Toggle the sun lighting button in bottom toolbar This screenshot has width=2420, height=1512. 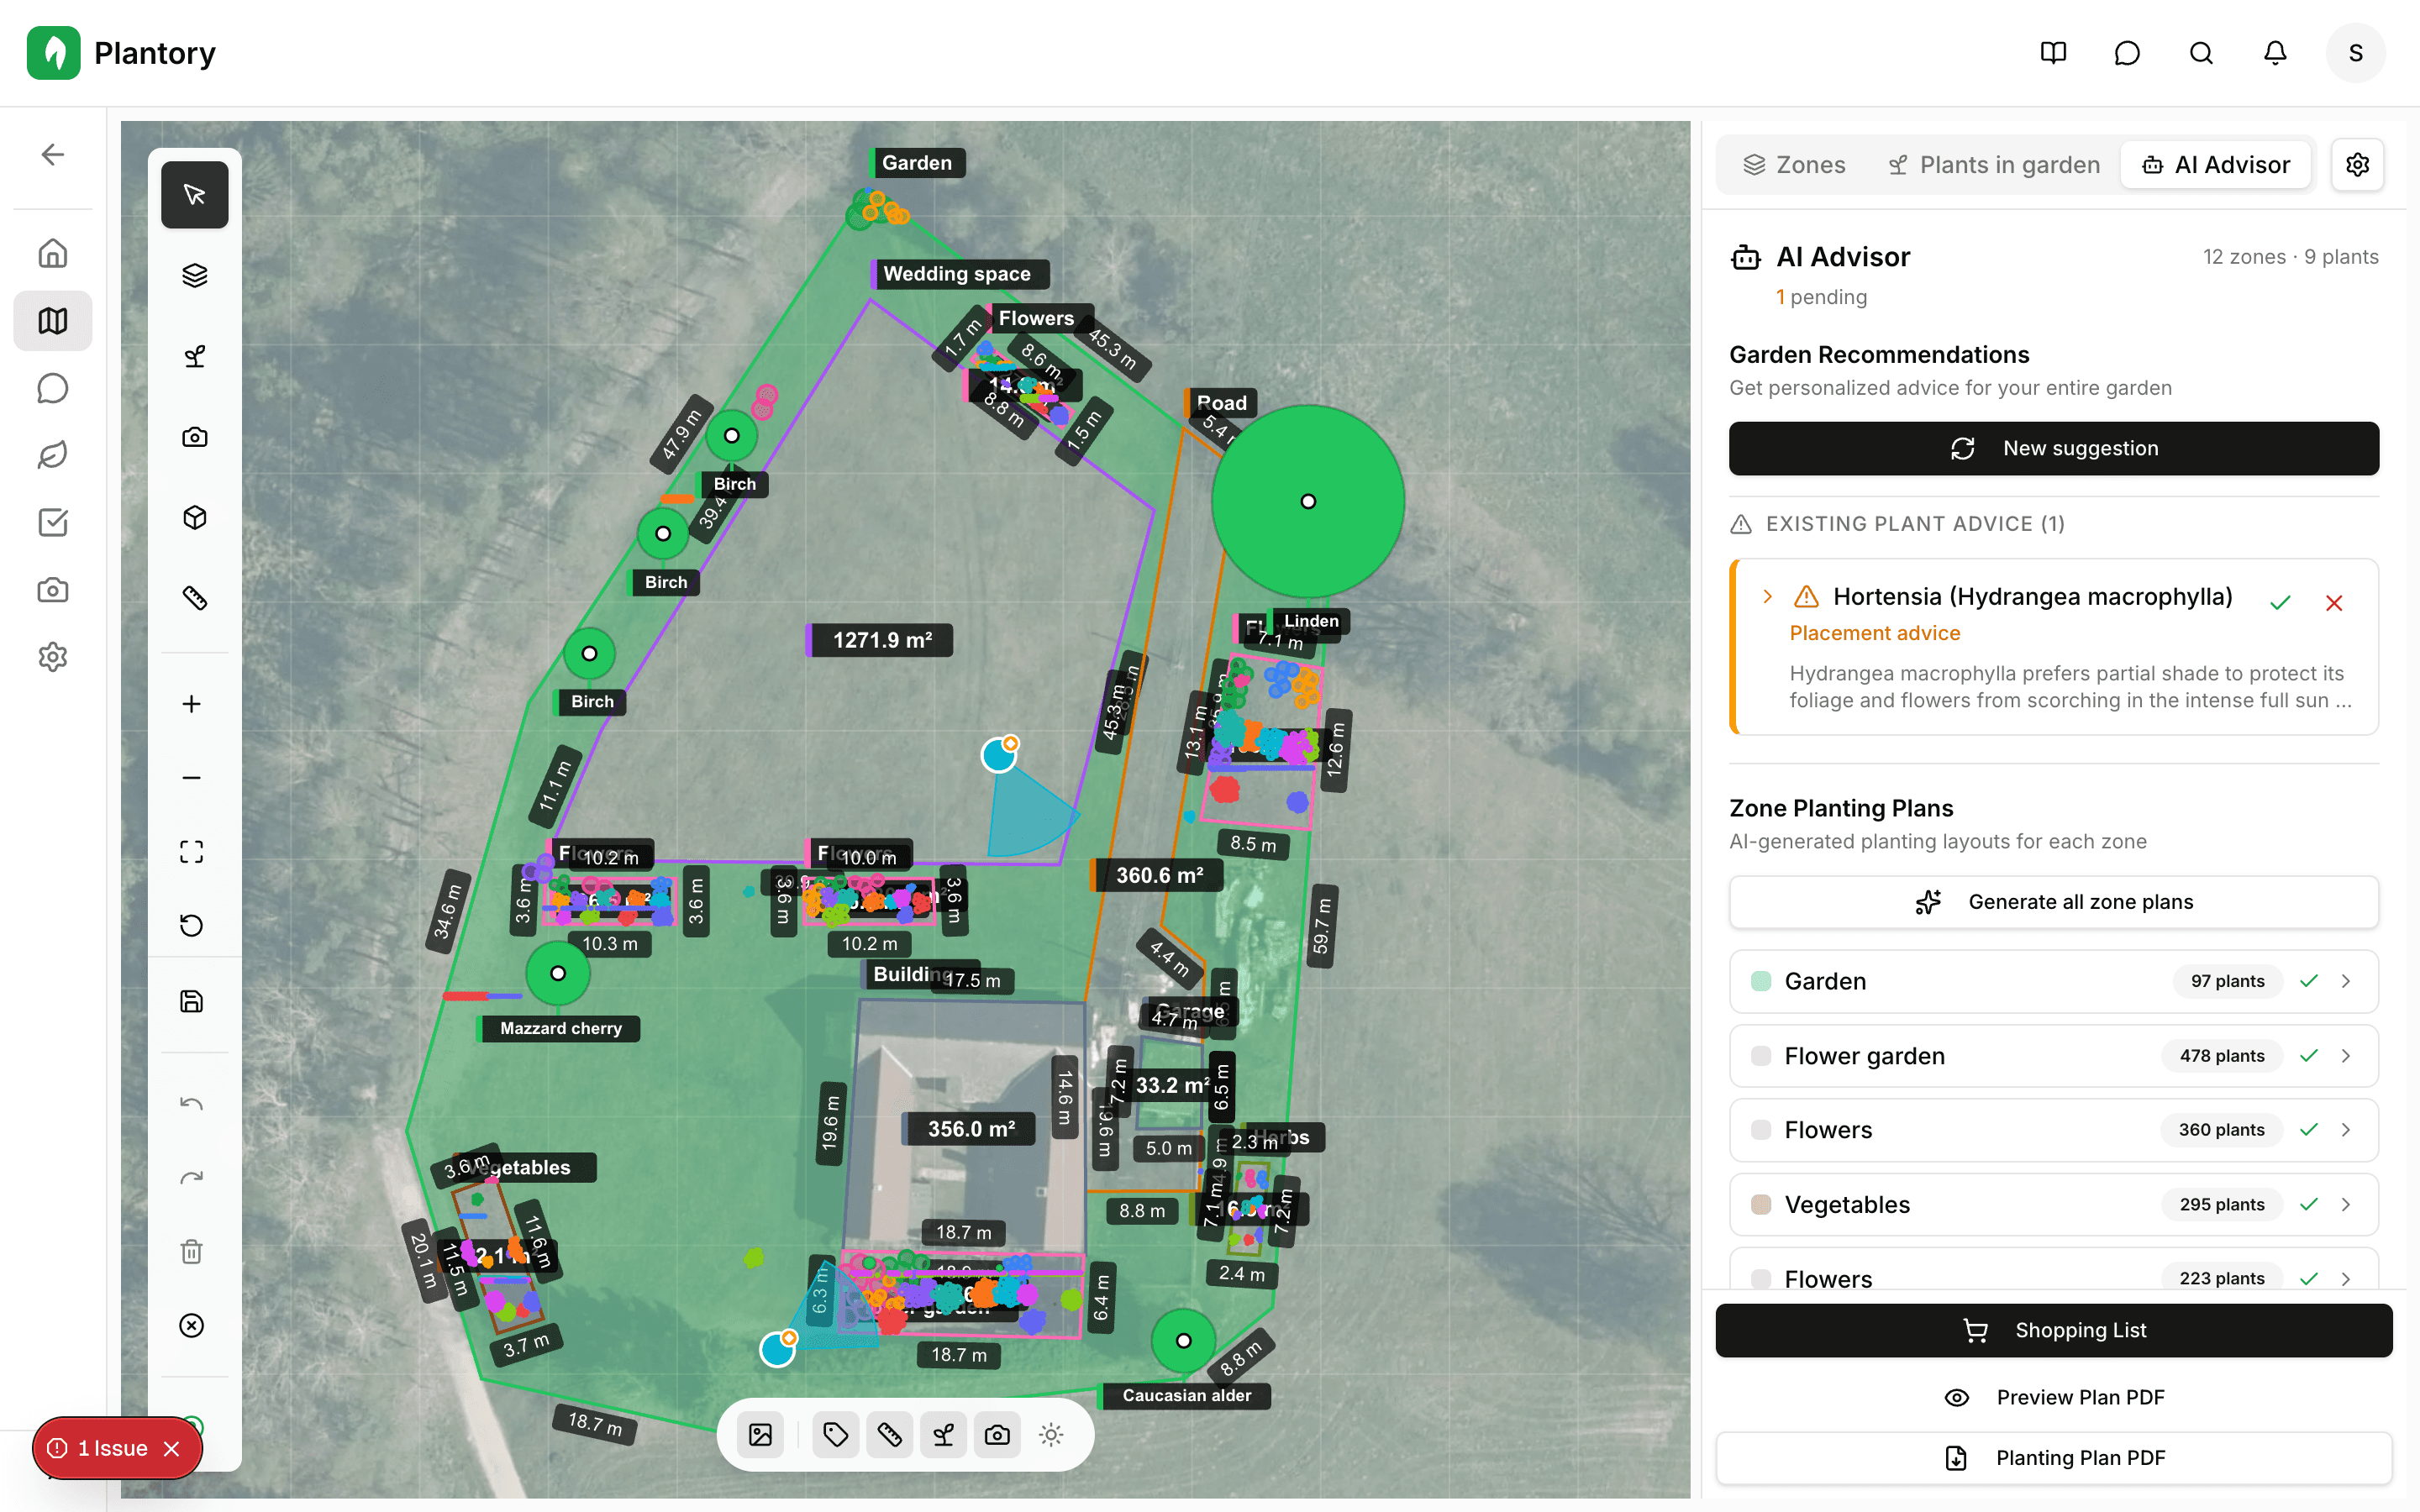point(1050,1435)
